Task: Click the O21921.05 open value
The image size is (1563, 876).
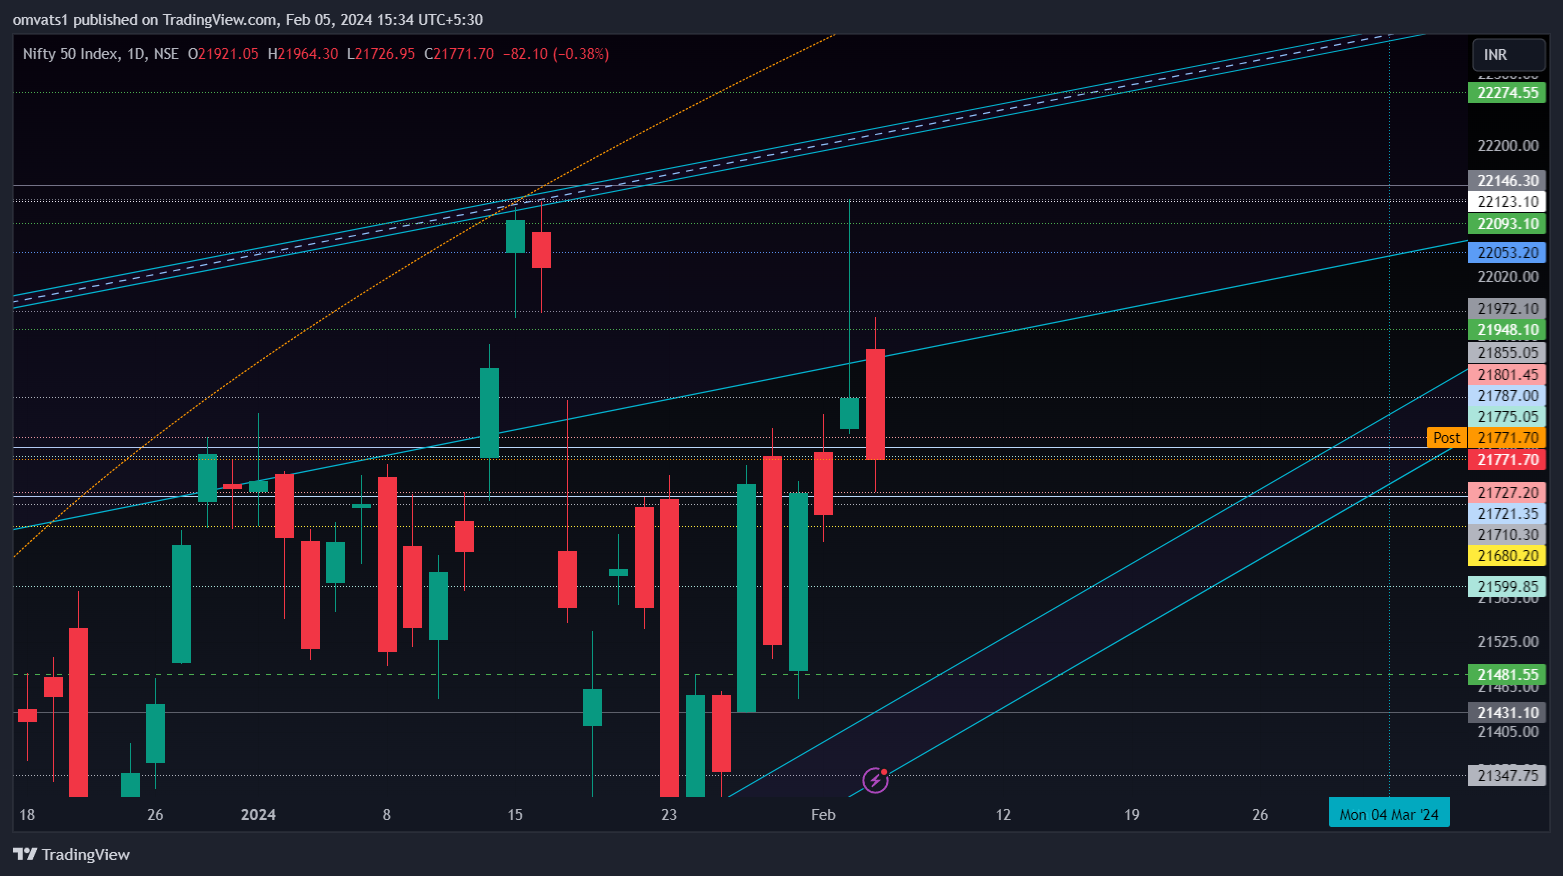Action: click(x=223, y=54)
